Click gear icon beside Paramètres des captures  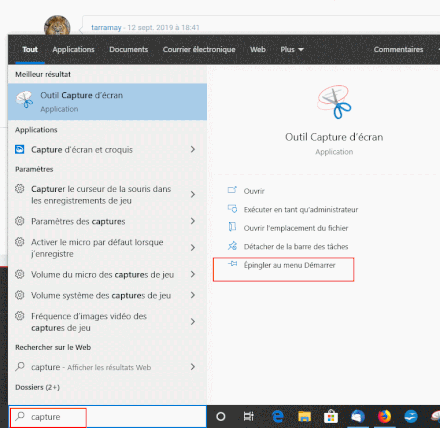20,221
